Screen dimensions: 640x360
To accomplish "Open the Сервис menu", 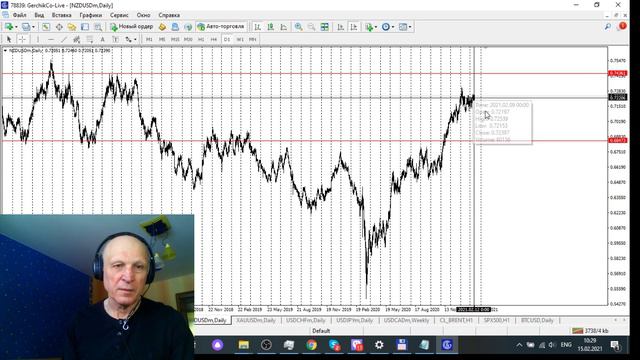I will (119, 15).
